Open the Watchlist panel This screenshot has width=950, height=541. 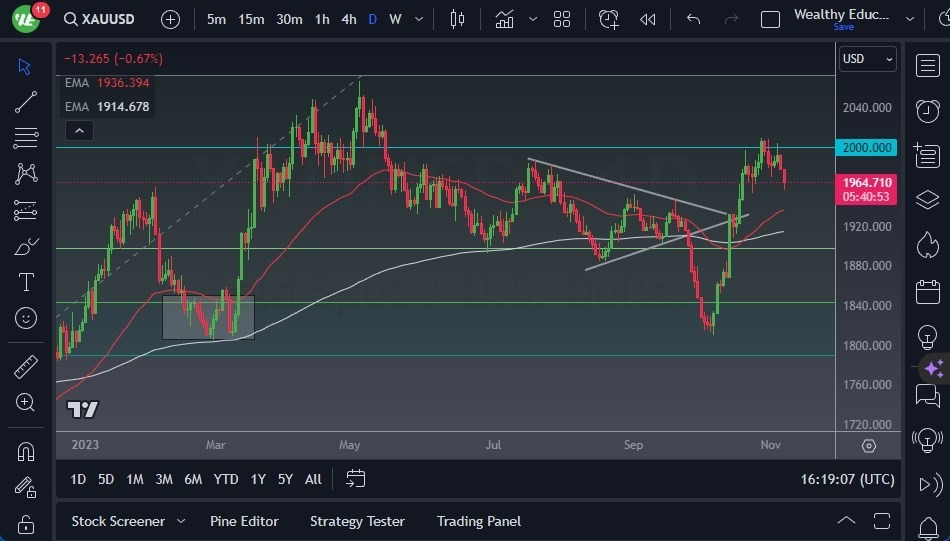[928, 65]
